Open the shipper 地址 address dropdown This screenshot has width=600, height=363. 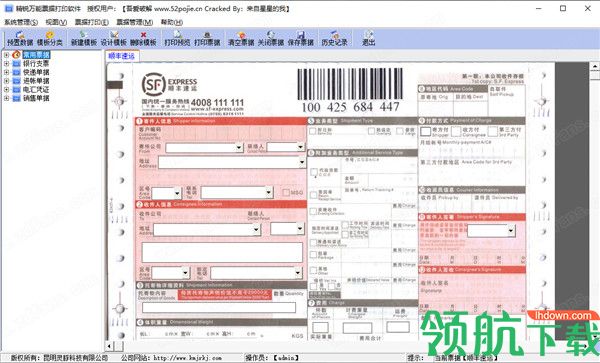(x=302, y=162)
